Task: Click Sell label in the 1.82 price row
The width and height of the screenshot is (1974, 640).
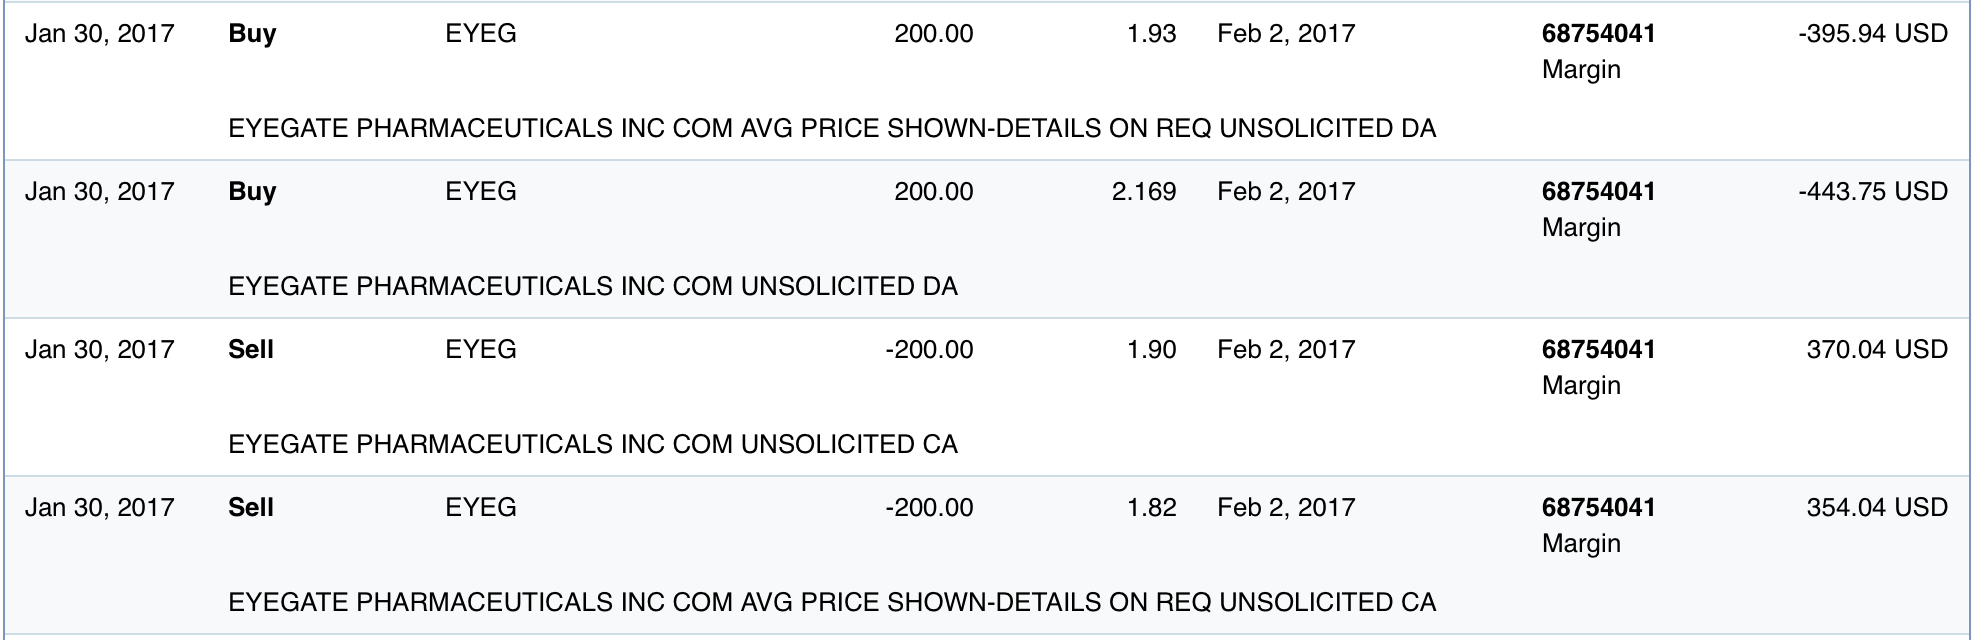Action: pos(251,508)
